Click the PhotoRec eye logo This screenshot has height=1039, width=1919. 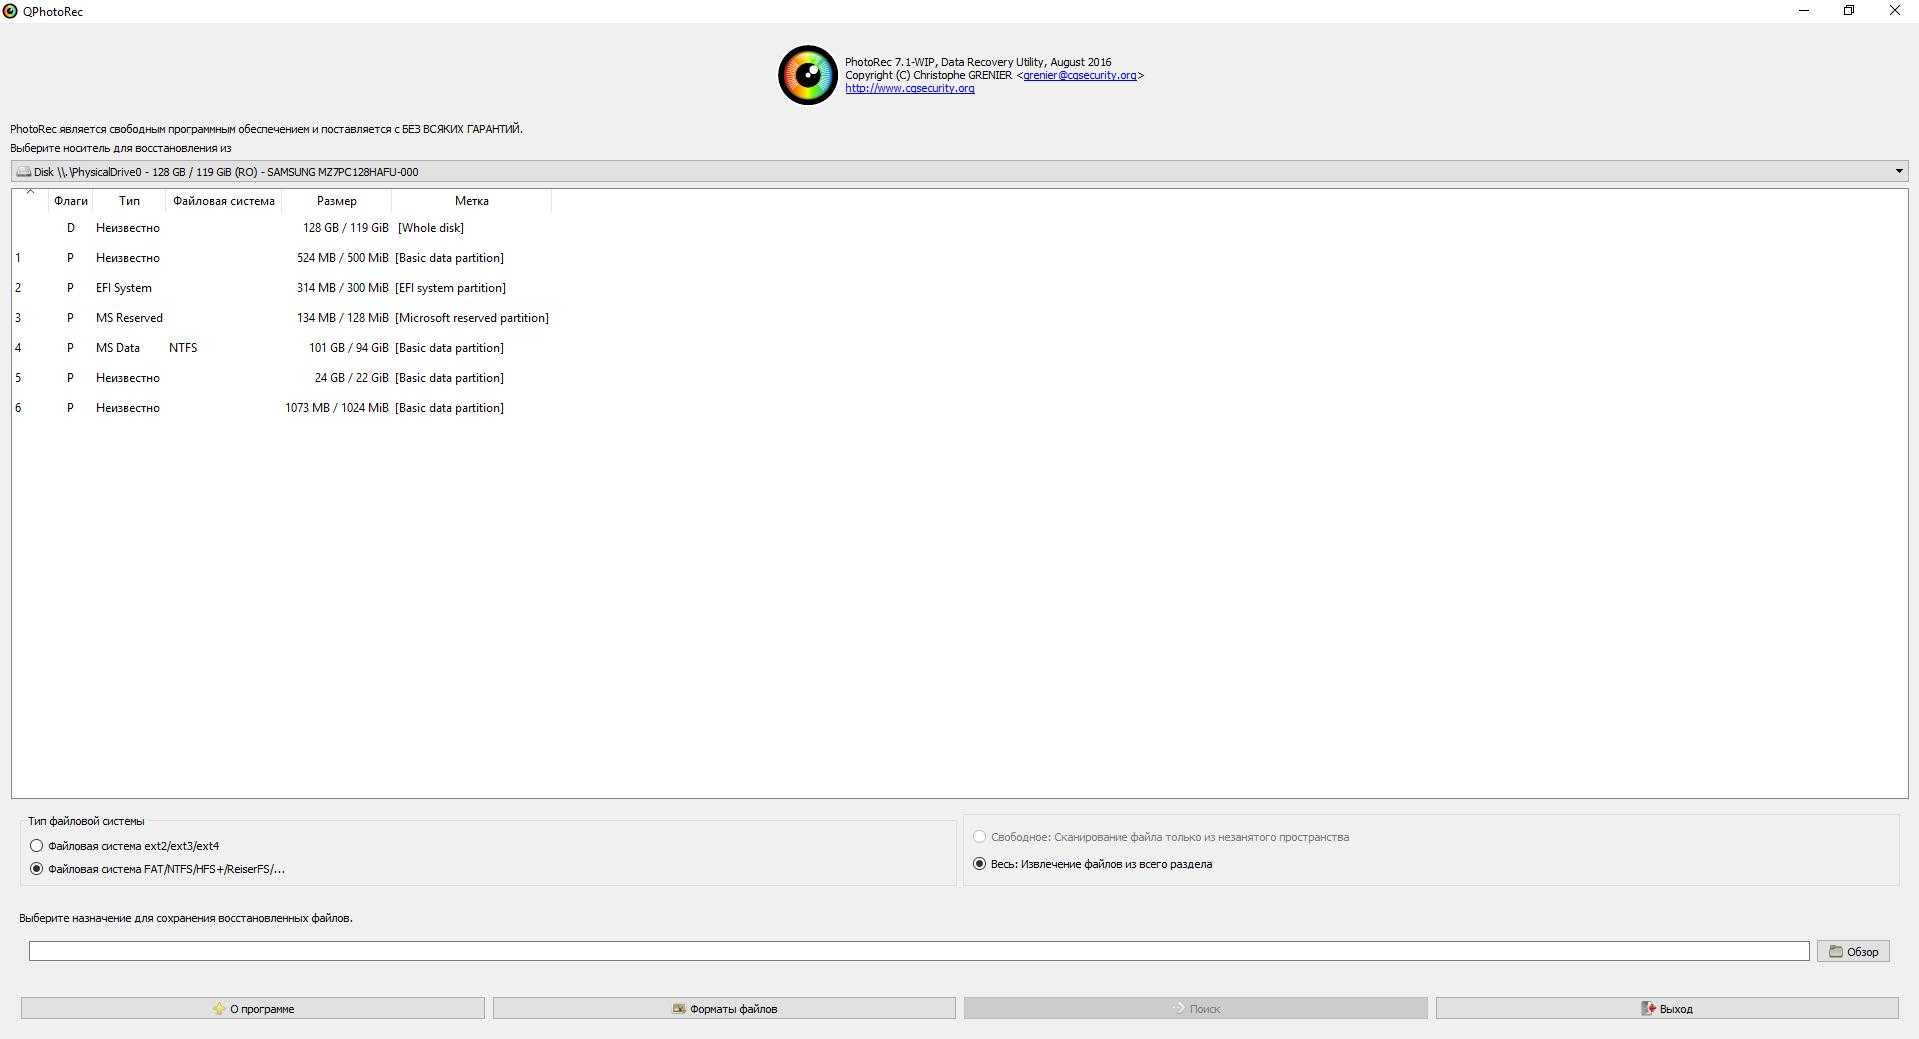pos(807,75)
